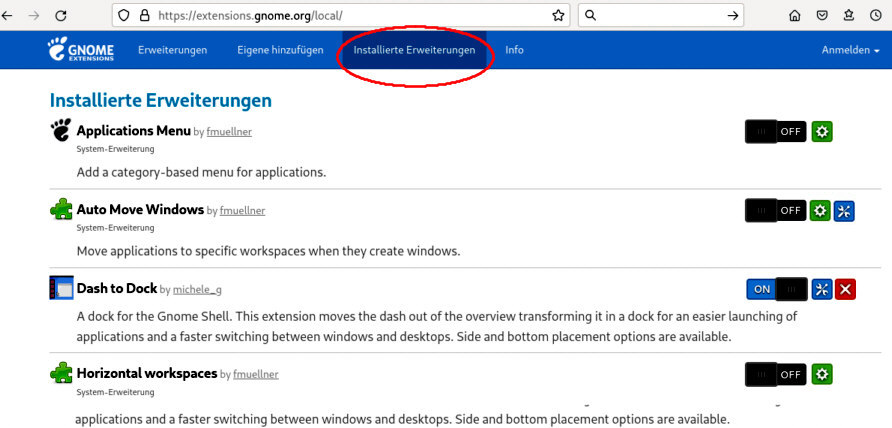Open Dash to Dock configuration tools icon
Viewport: 892px width, 428px height.
point(822,289)
